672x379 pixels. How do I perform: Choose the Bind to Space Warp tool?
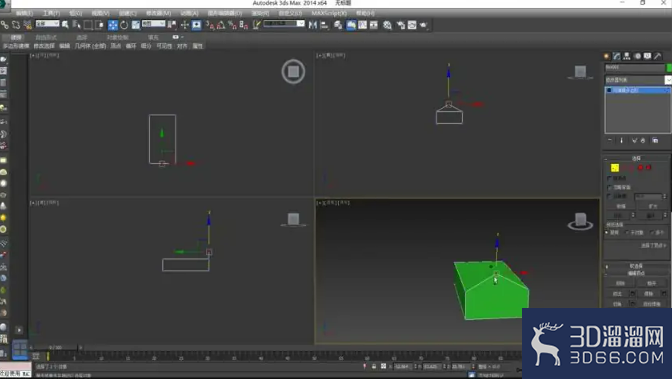coord(27,25)
